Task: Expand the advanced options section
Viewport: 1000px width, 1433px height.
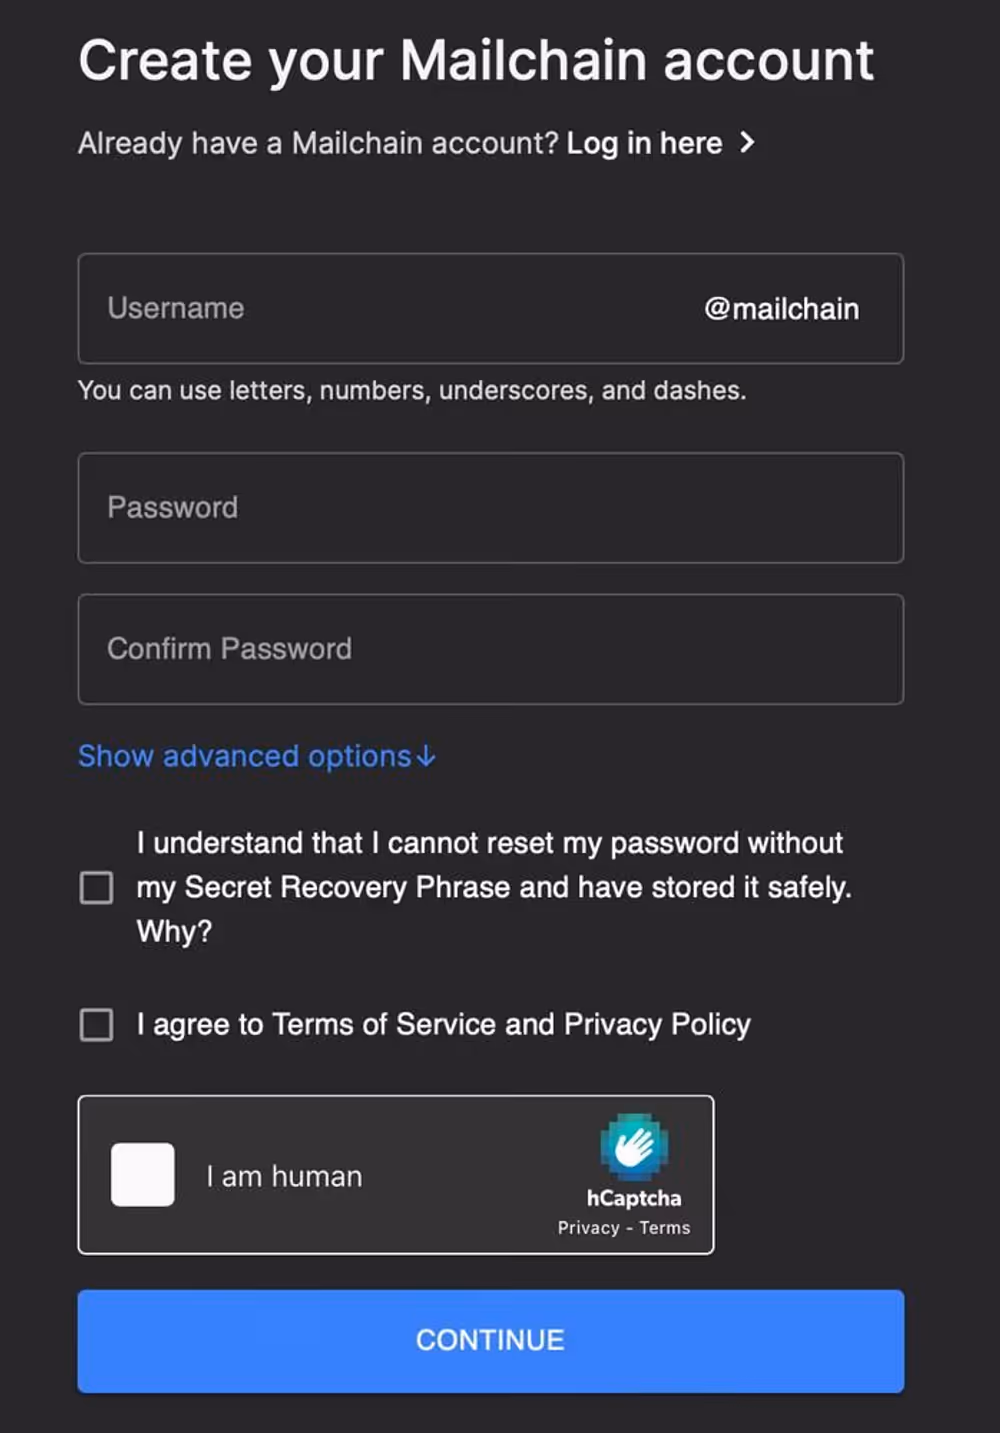Action: pos(243,757)
